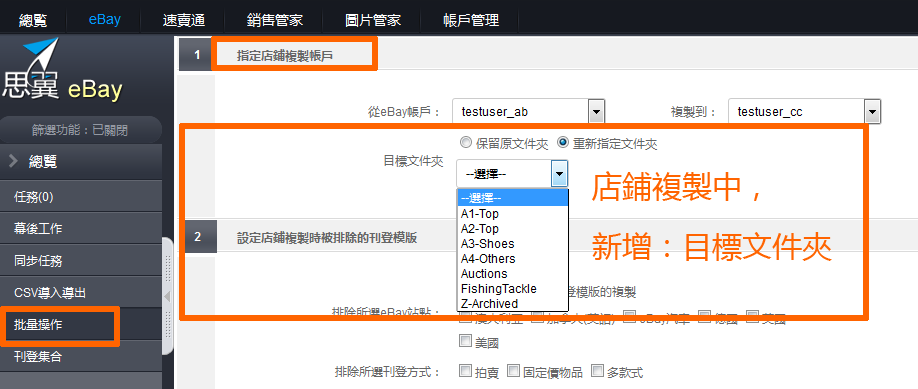
Task: Pick A4-Others from the folder list
Action: click(x=512, y=258)
